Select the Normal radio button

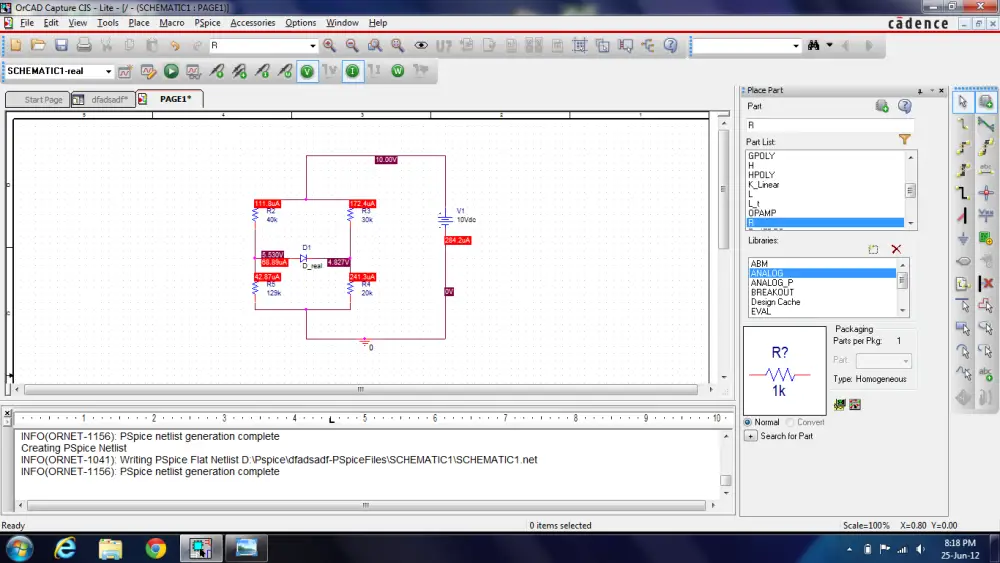[x=747, y=422]
